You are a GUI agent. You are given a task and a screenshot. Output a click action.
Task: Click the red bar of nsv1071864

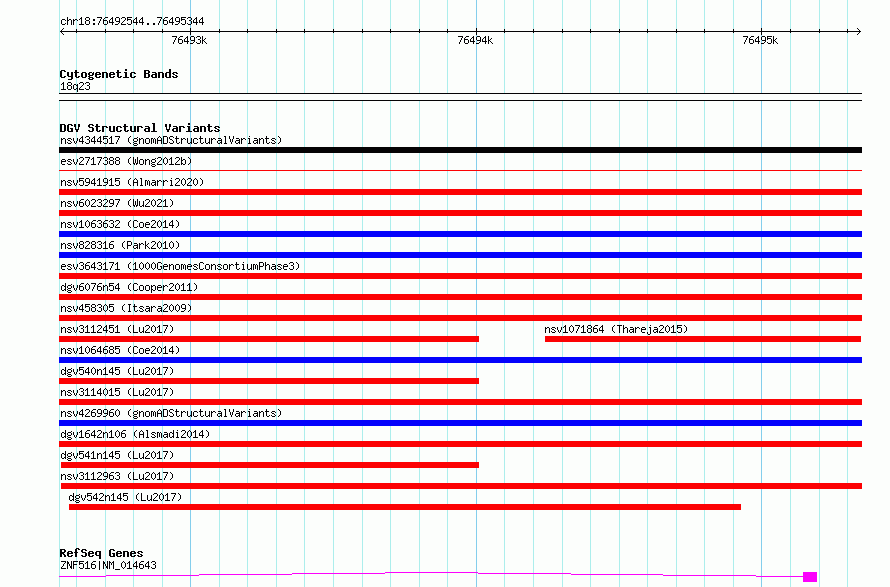pos(703,339)
